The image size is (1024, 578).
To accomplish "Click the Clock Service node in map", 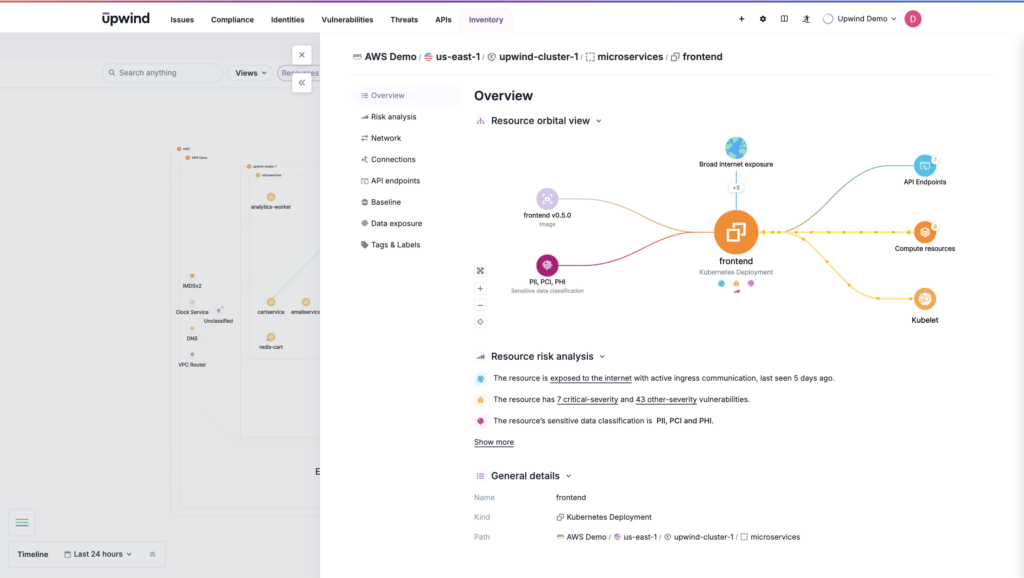I will (x=192, y=302).
